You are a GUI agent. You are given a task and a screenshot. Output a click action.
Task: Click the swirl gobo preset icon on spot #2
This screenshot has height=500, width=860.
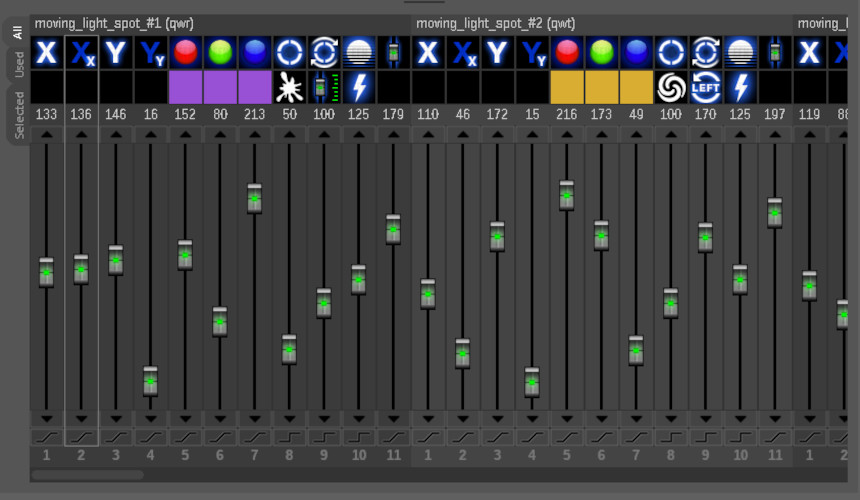pyautogui.click(x=670, y=87)
